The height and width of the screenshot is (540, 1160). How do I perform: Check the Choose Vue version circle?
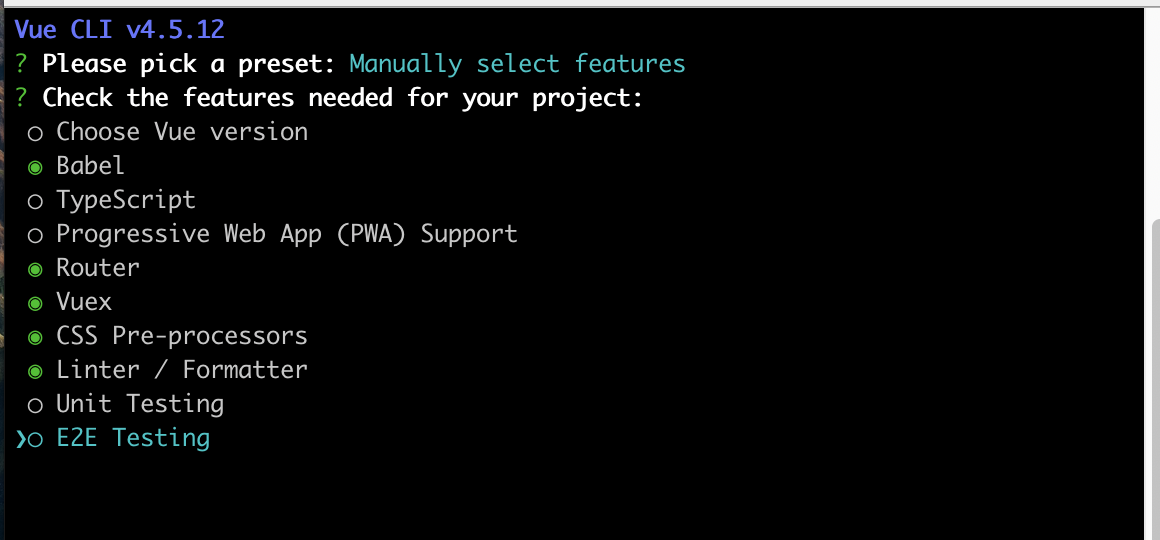tap(35, 134)
